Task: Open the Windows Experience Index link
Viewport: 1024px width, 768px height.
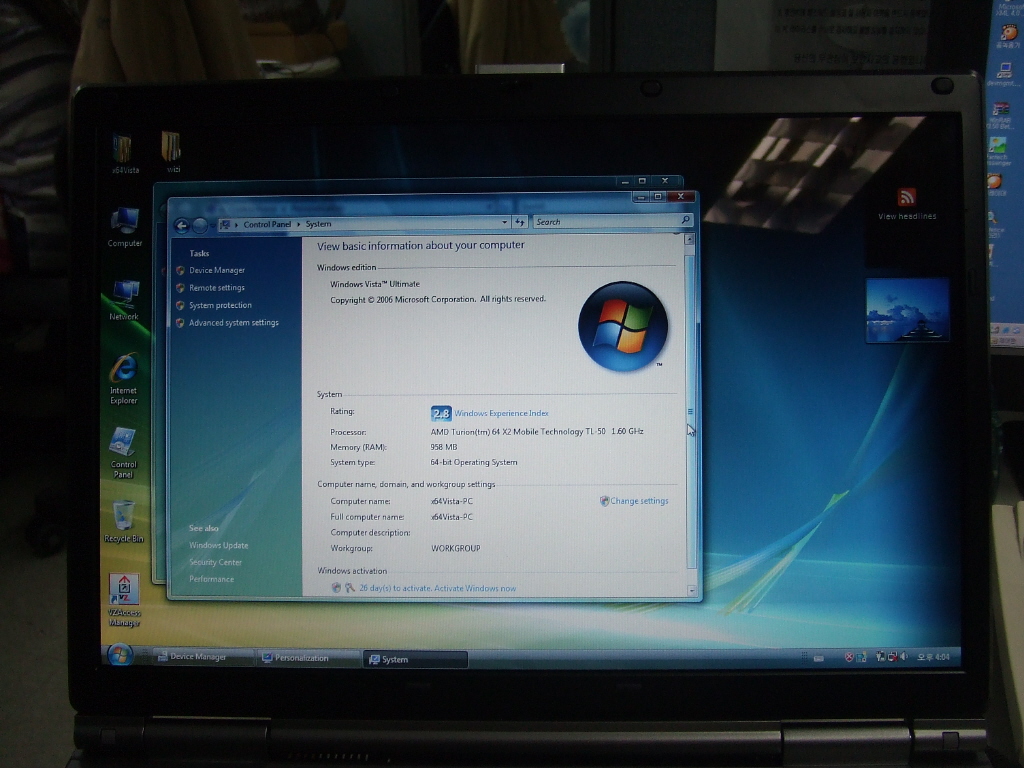Action: 501,413
